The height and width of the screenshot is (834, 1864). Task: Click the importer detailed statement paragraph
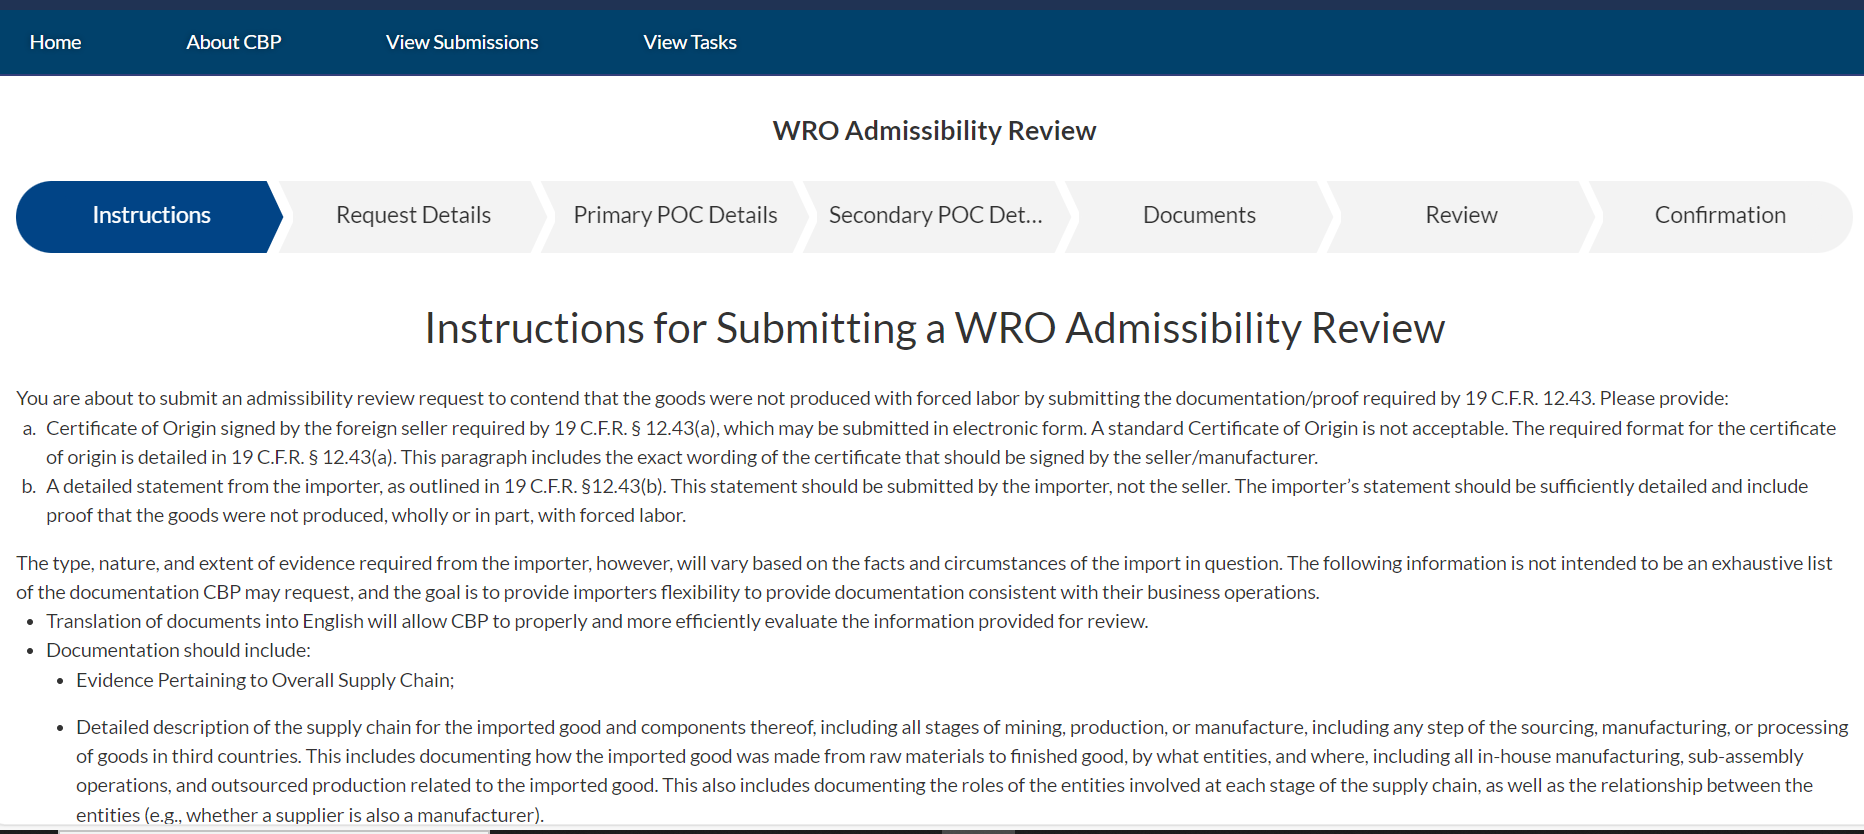click(926, 500)
